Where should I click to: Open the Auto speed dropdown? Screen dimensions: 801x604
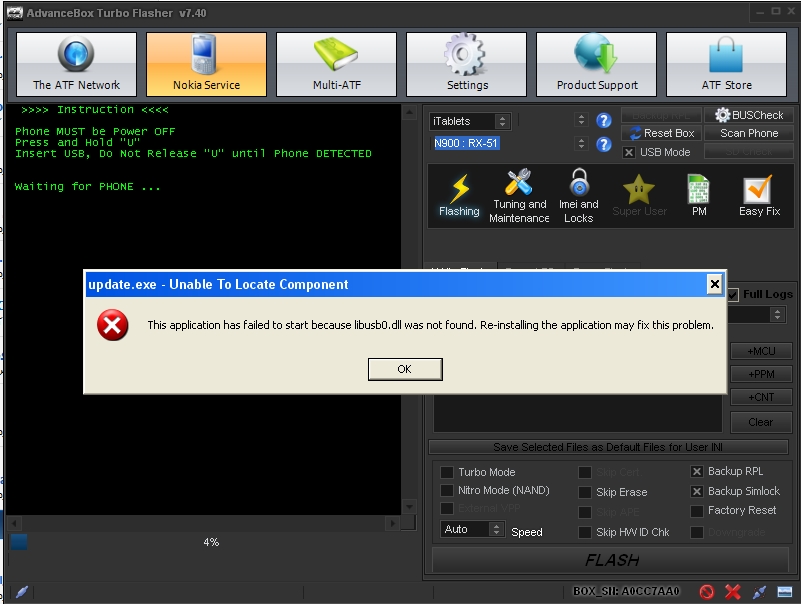473,529
